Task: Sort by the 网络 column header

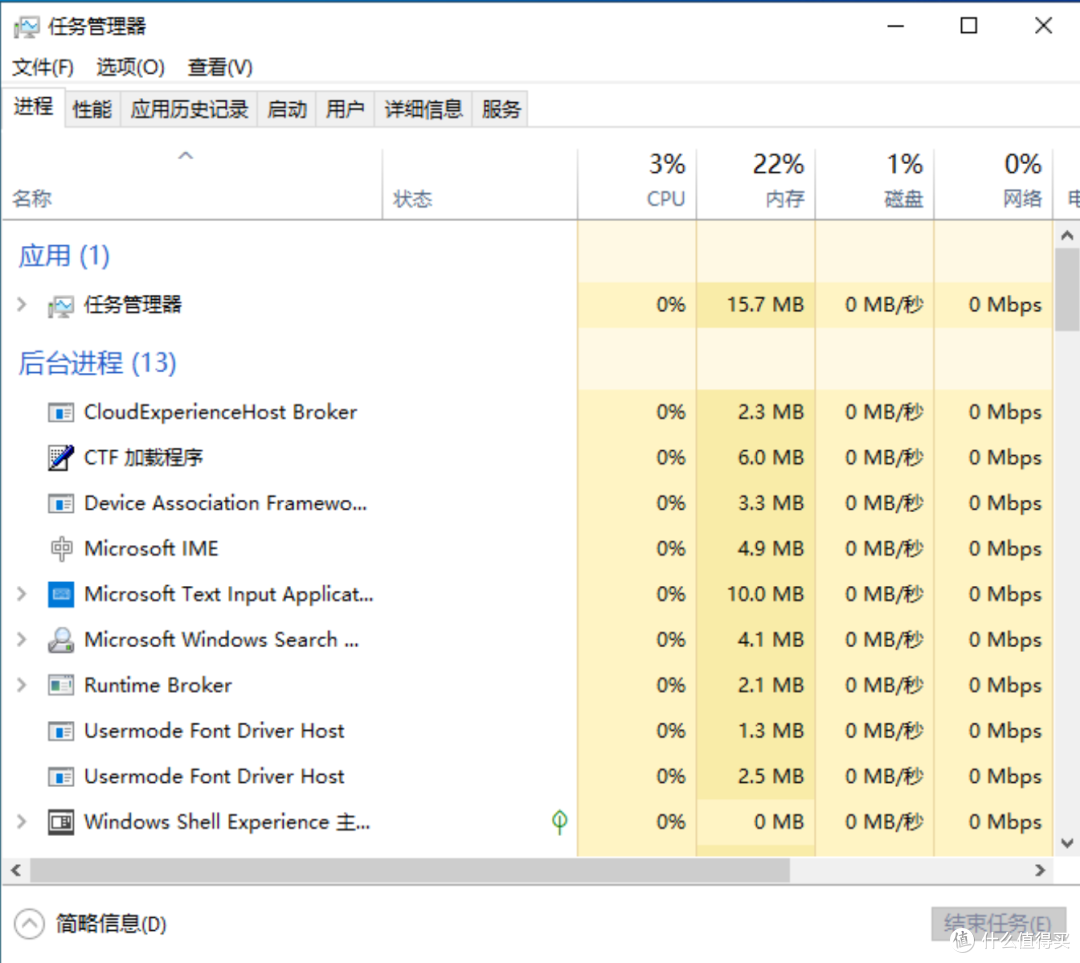Action: pos(993,184)
